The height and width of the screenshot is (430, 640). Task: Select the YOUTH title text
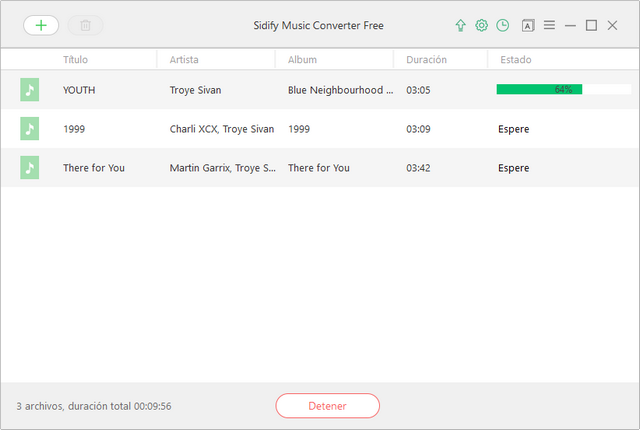(x=79, y=90)
